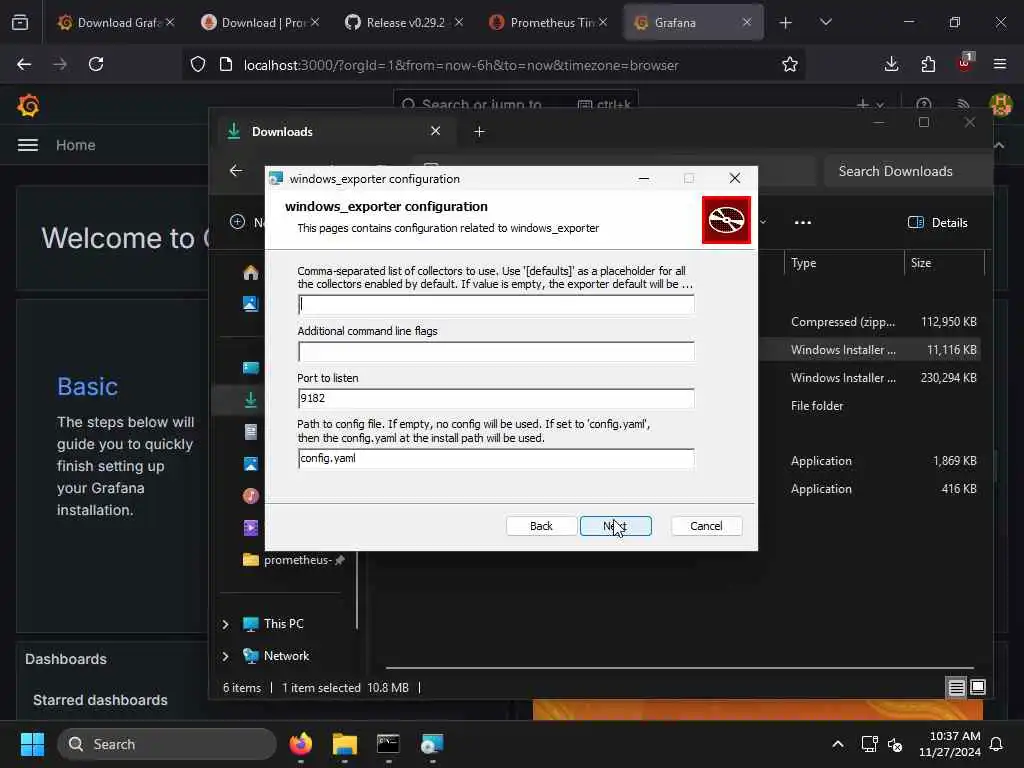The width and height of the screenshot is (1024, 768).
Task: Close the Downloads Explorer tab
Action: [436, 131]
